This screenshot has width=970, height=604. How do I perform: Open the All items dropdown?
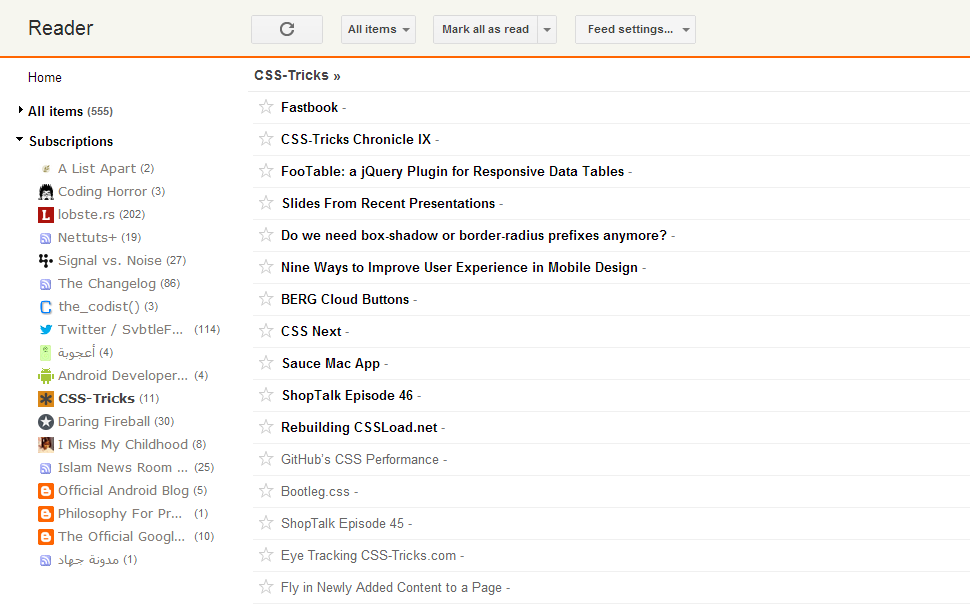tap(378, 29)
